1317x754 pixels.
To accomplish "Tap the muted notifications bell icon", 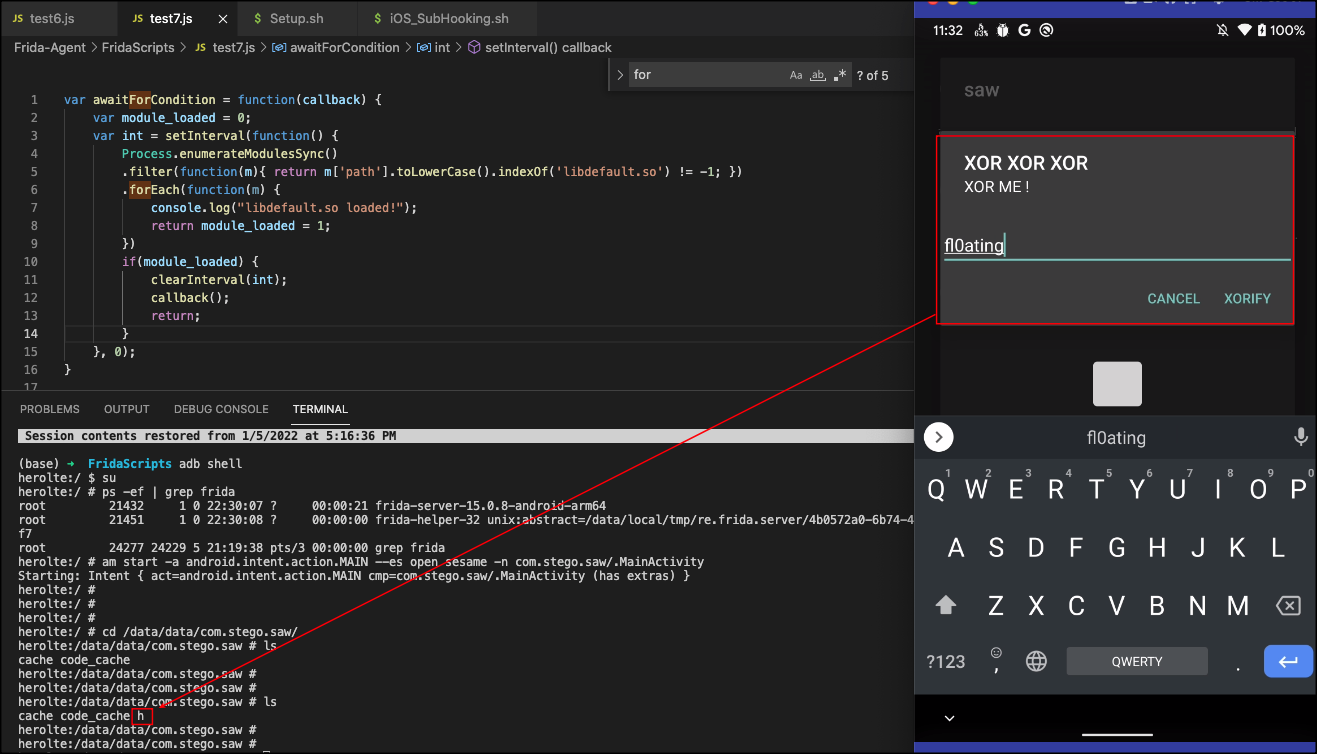I will (x=1222, y=30).
